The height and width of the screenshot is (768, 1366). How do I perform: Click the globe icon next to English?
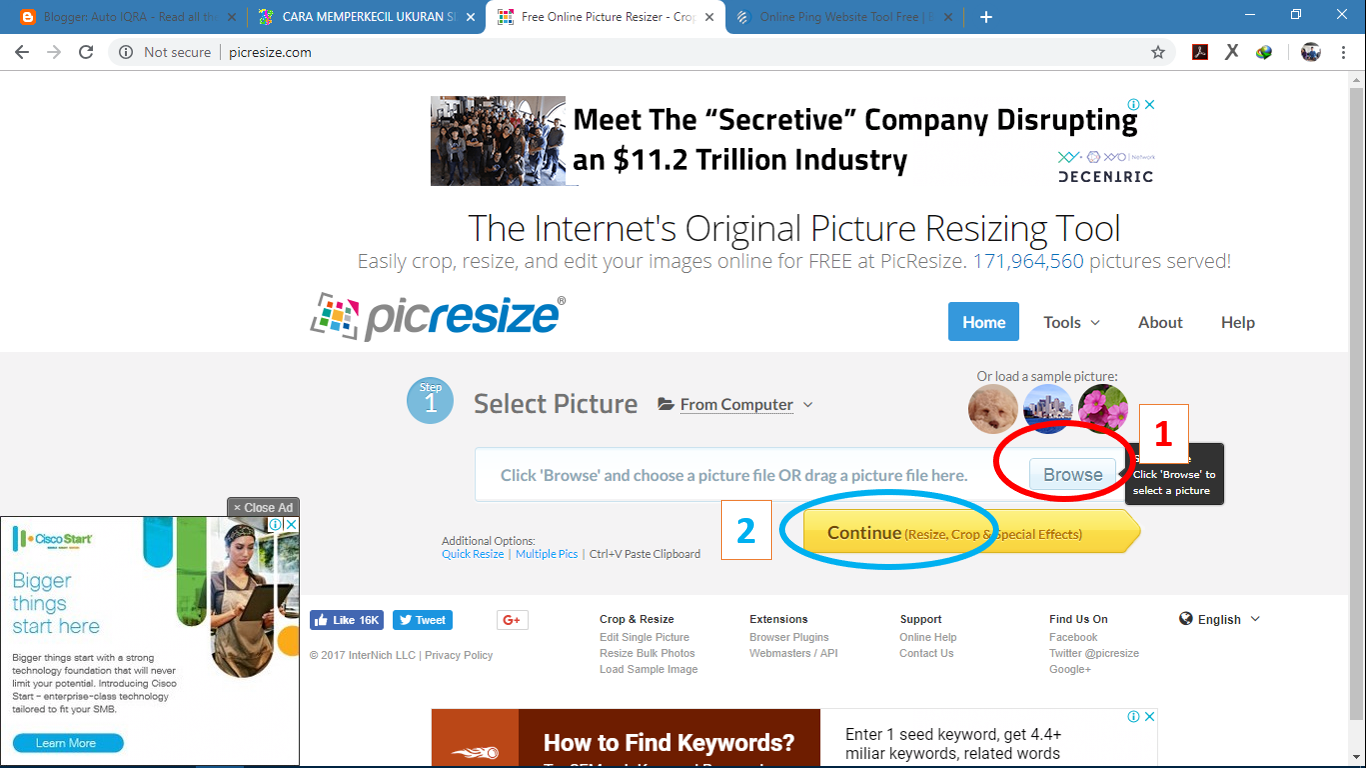coord(1186,619)
